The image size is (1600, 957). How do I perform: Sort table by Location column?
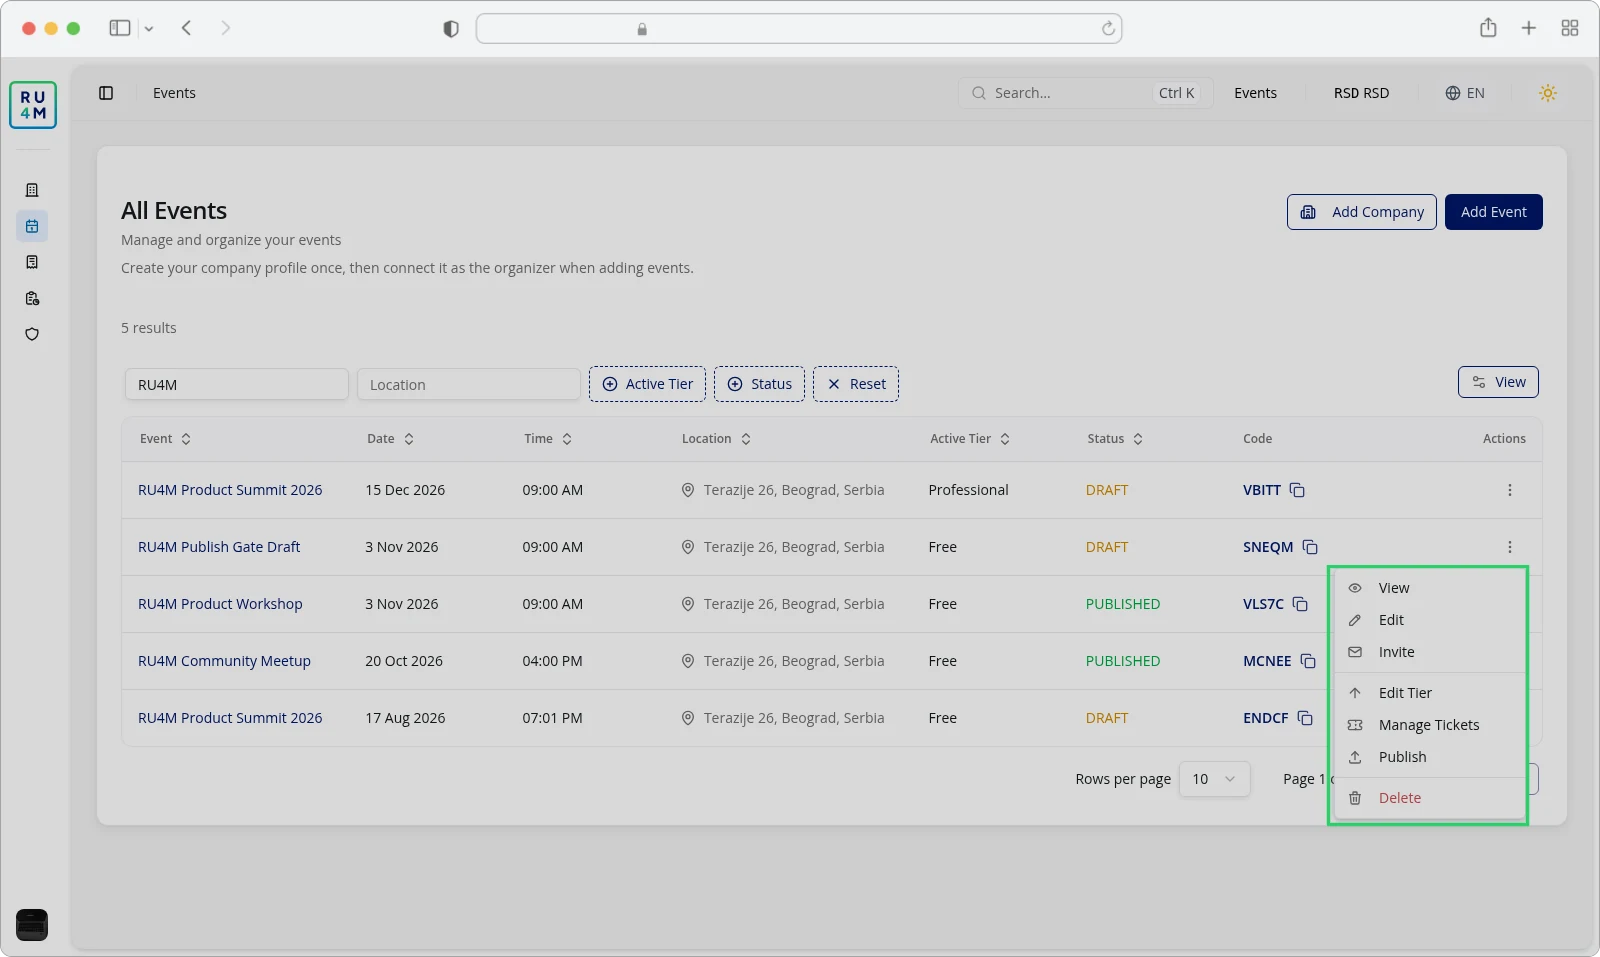tap(716, 439)
